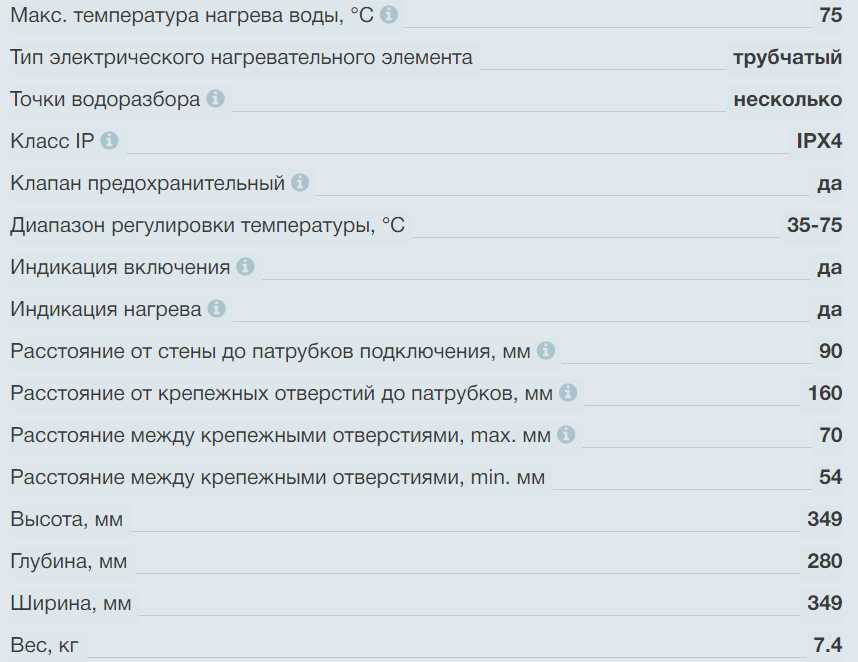
Task: Show info for Расстояние между крепежными отверстиями, max
Action: click(566, 435)
